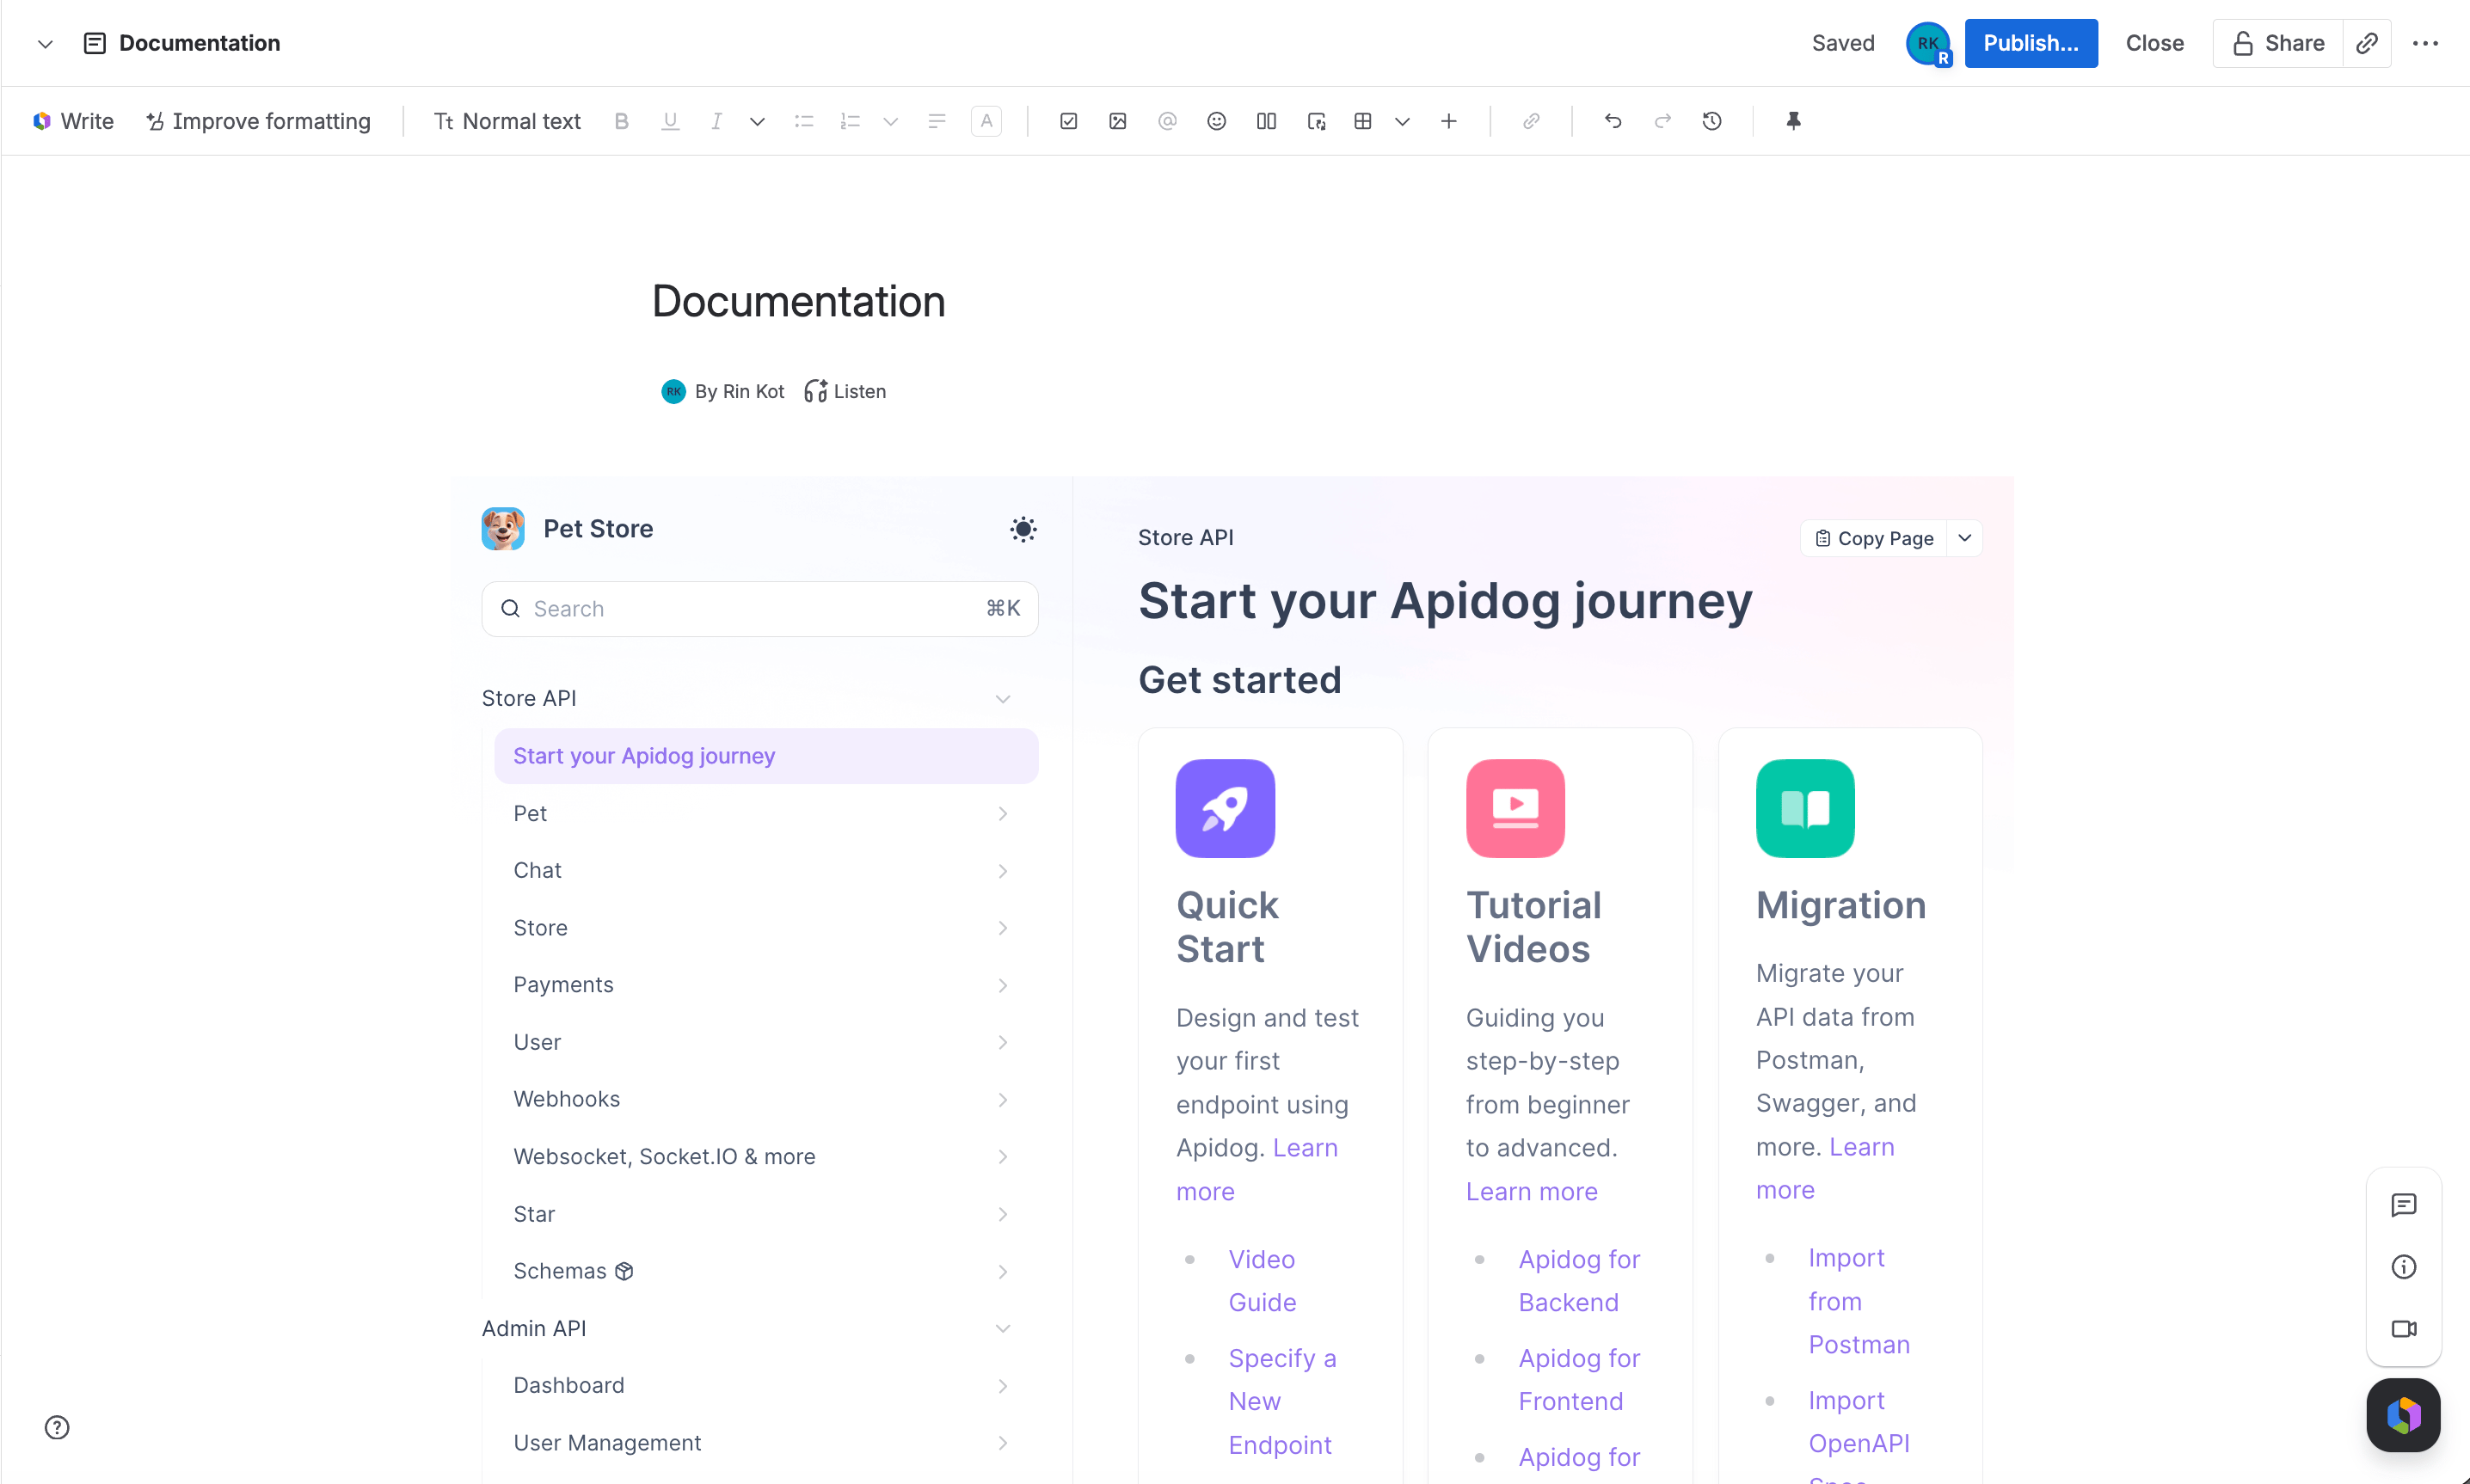Click the video record icon
The image size is (2470, 1484).
coord(2403,1329)
